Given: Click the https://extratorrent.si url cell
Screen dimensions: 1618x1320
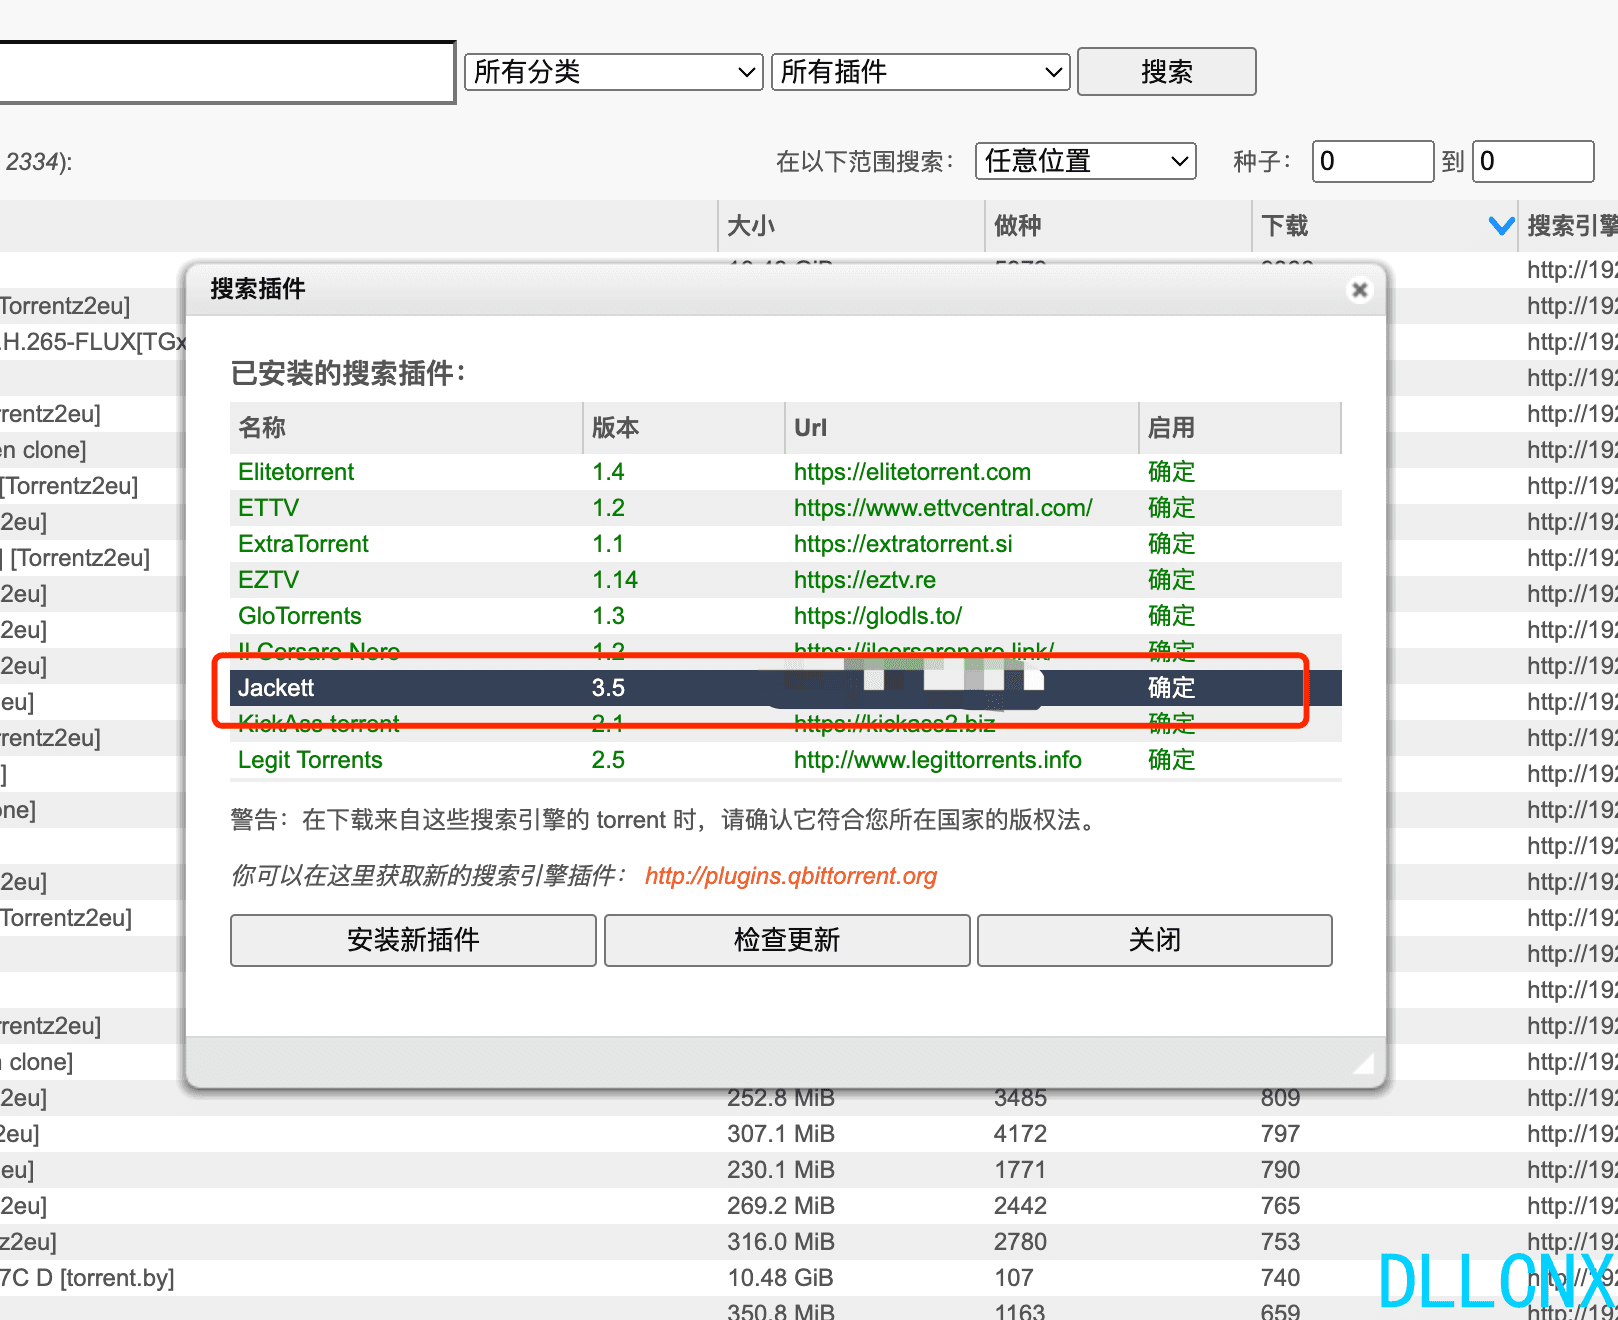Looking at the screenshot, I should pyautogui.click(x=903, y=544).
